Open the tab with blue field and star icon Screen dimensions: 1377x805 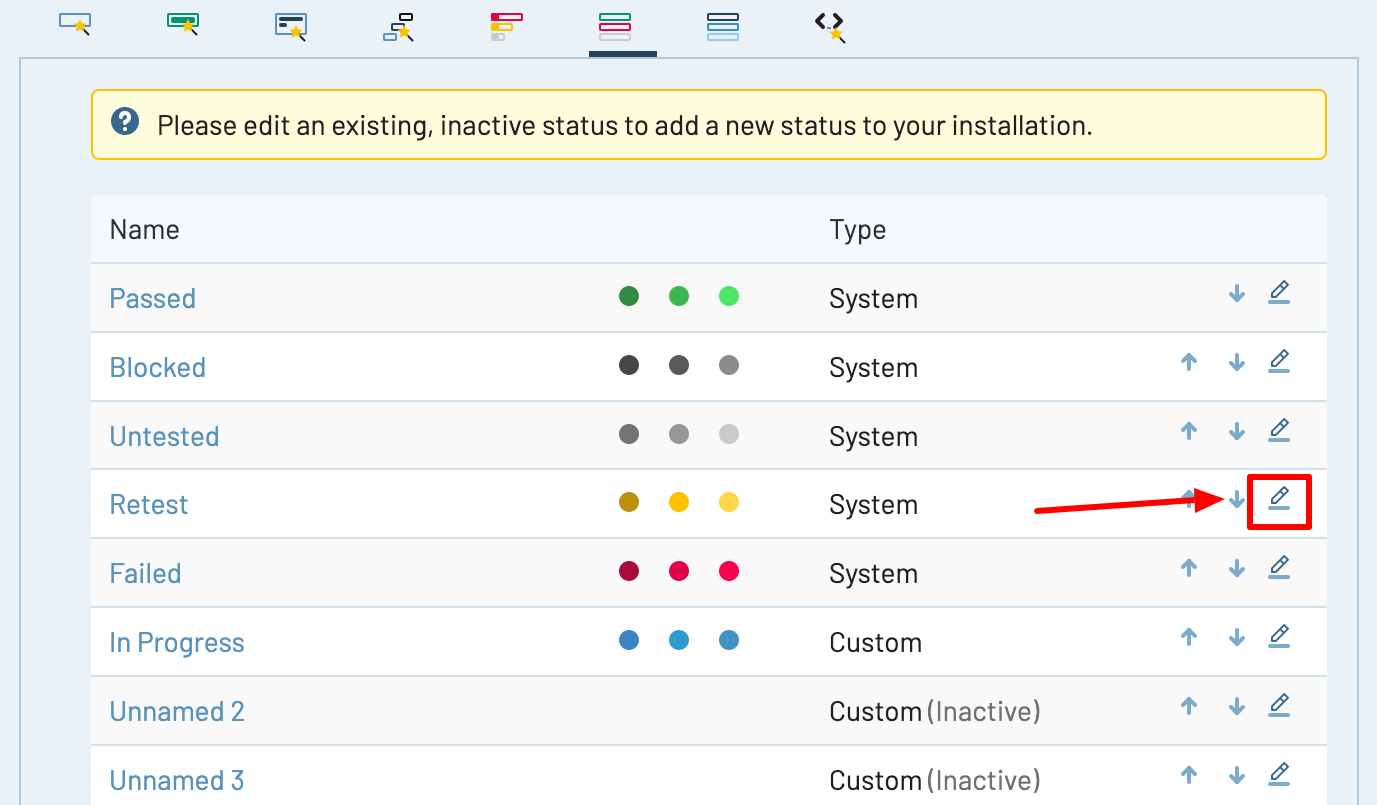coord(75,25)
